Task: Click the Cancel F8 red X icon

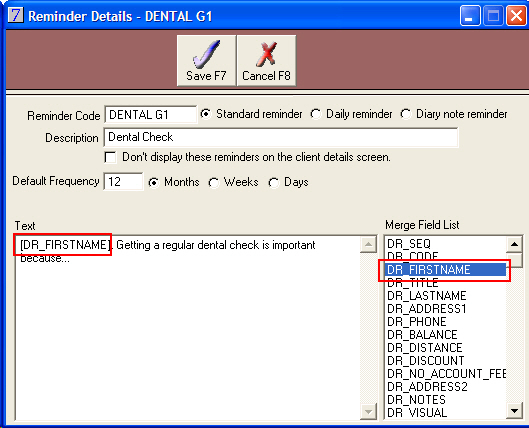Action: [267, 54]
